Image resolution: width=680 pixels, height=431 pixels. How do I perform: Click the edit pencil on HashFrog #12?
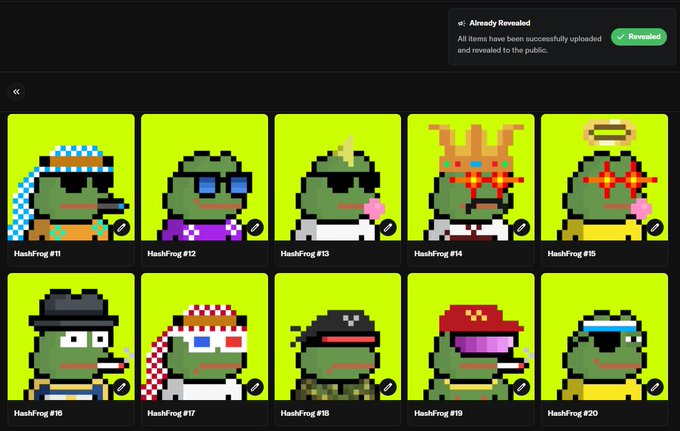coord(255,227)
